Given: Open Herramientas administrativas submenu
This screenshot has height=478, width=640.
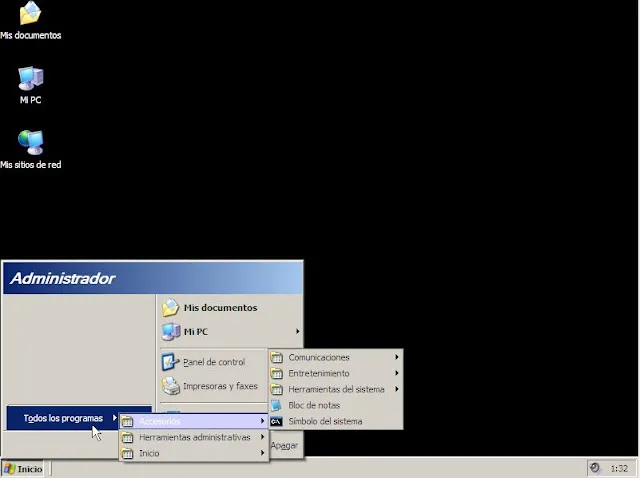Looking at the screenshot, I should pos(194,437).
